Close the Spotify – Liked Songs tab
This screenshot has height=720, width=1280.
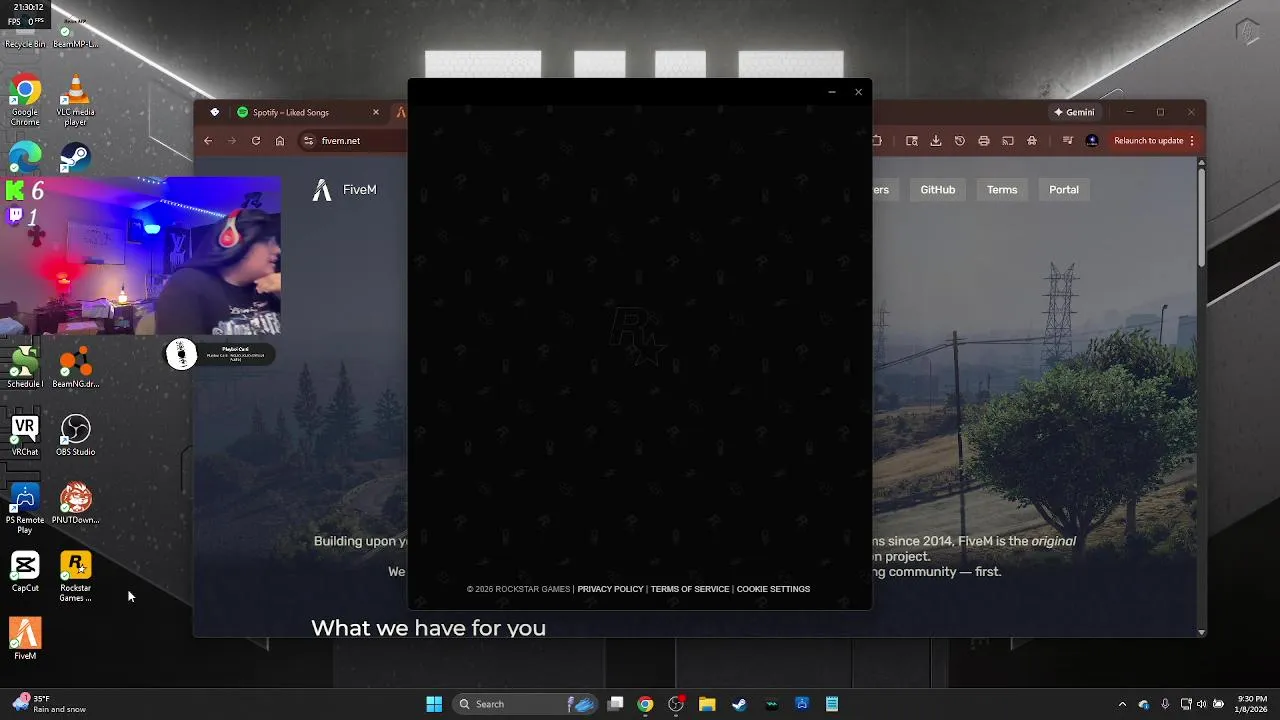[x=376, y=112]
